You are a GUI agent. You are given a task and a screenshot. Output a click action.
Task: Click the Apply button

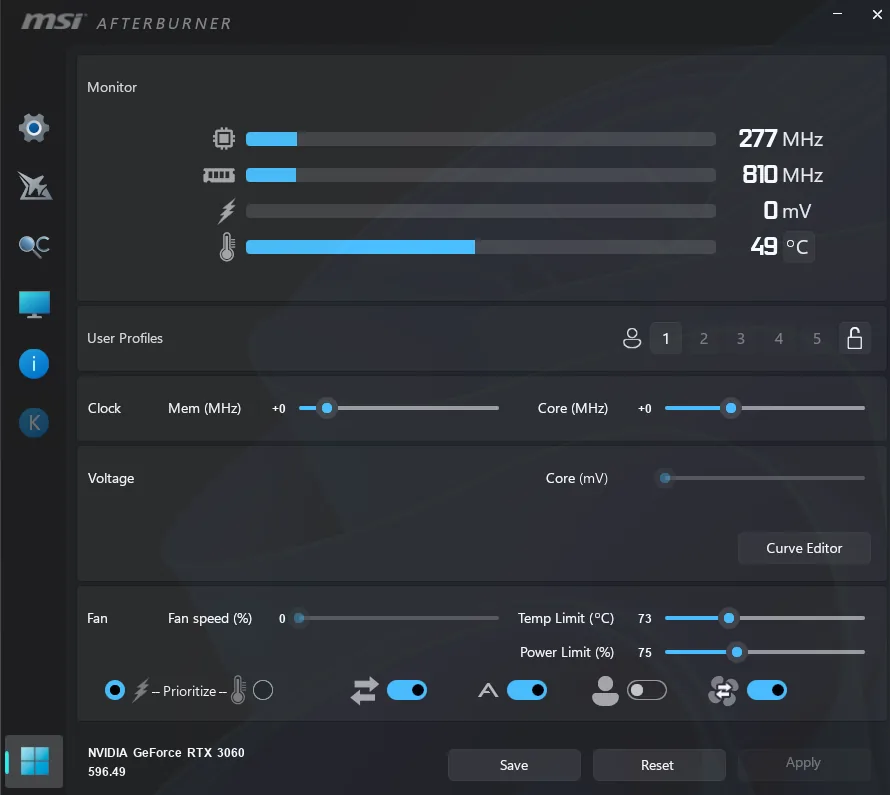pos(804,763)
